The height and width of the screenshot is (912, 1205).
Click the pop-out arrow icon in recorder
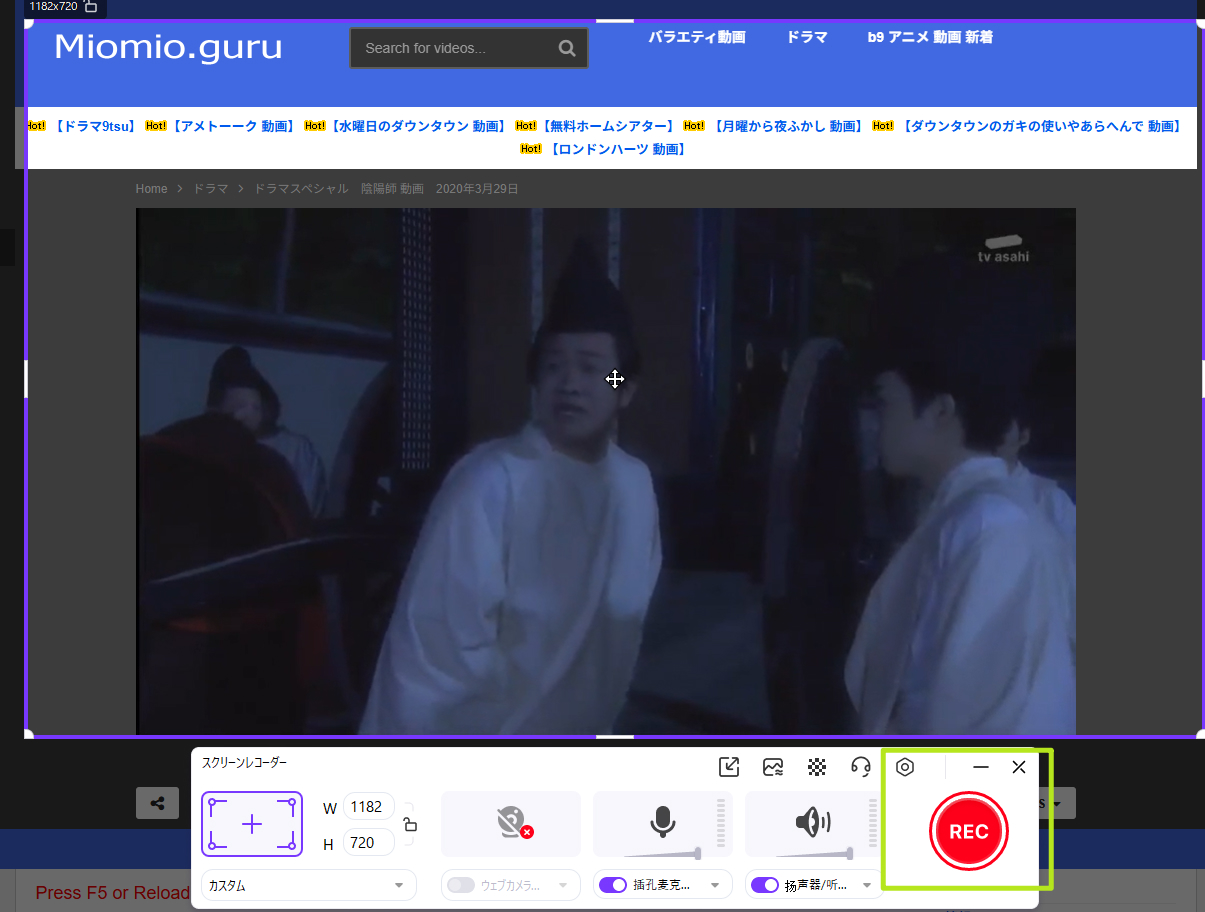(x=729, y=767)
